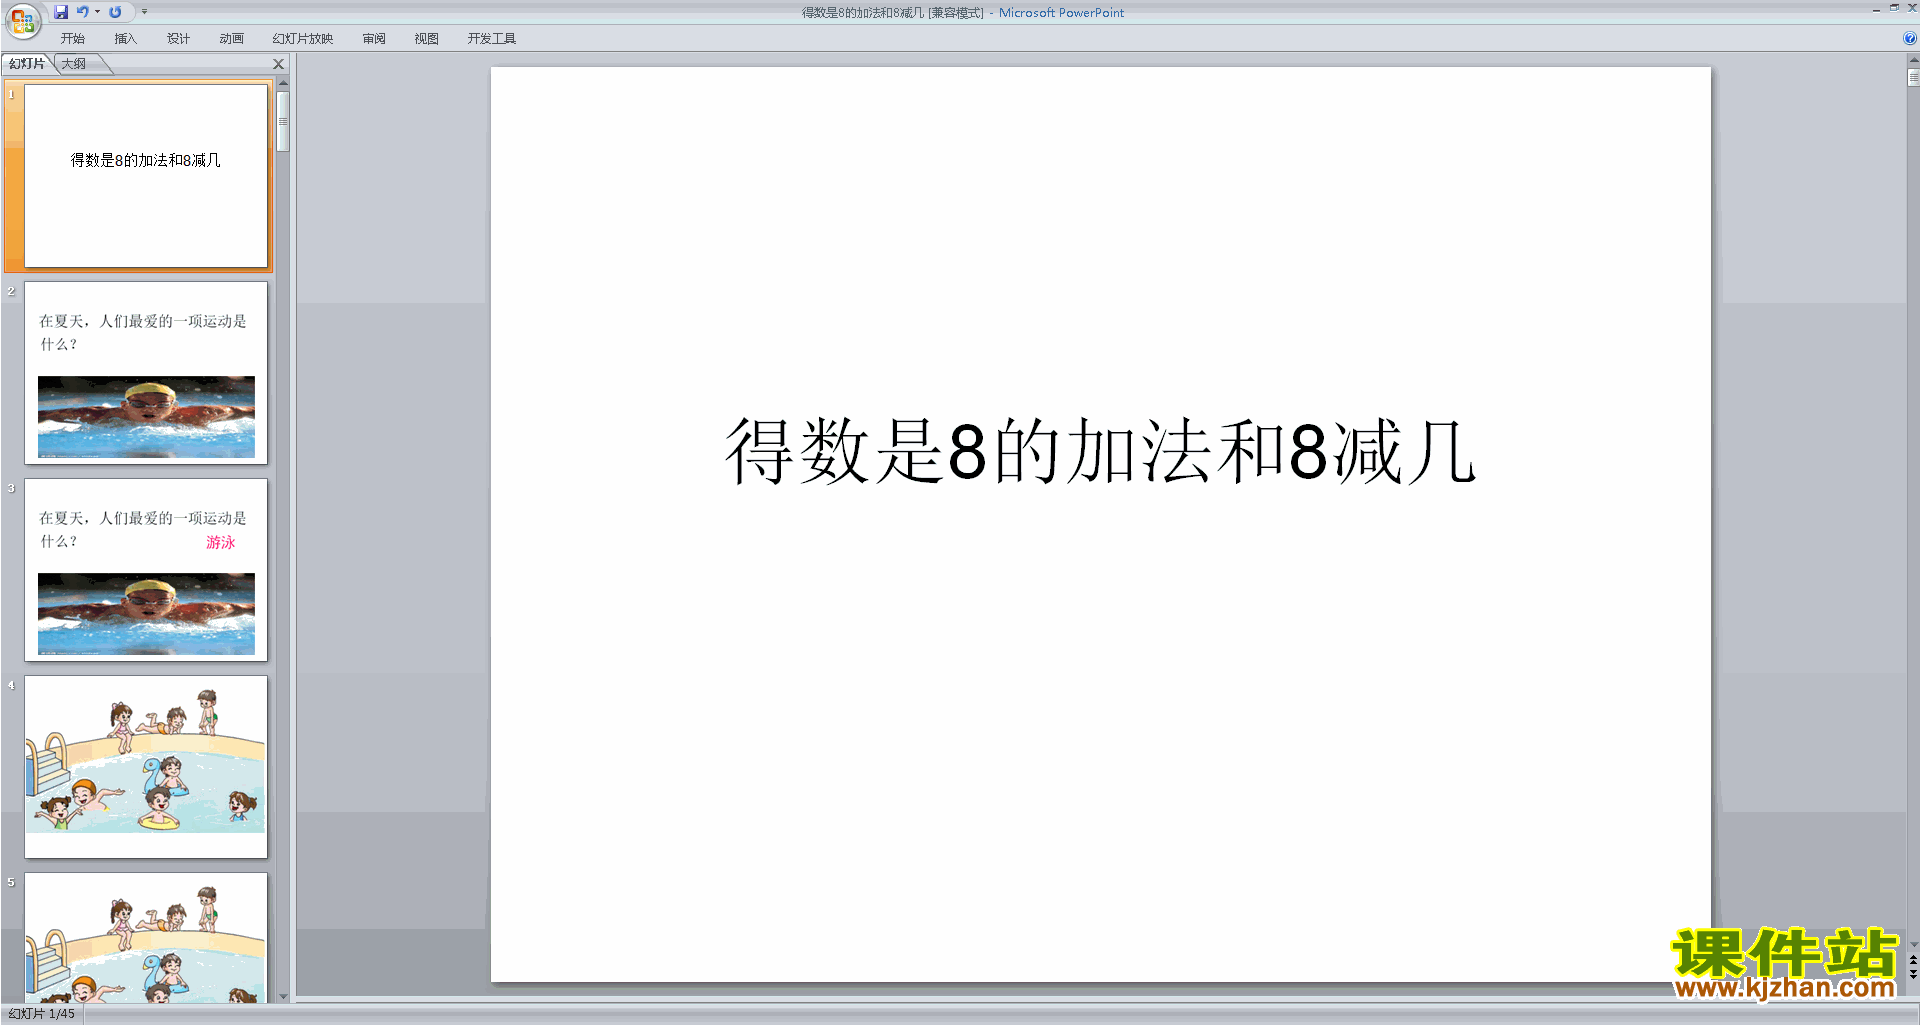Select slide 4 thumbnail with pool cartoon
The image size is (1920, 1025).
pos(146,767)
